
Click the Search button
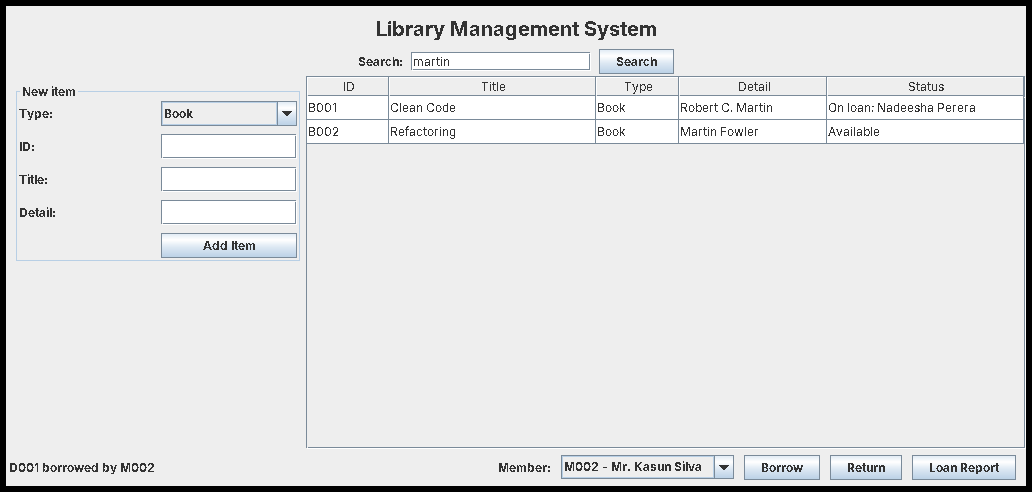tap(636, 61)
